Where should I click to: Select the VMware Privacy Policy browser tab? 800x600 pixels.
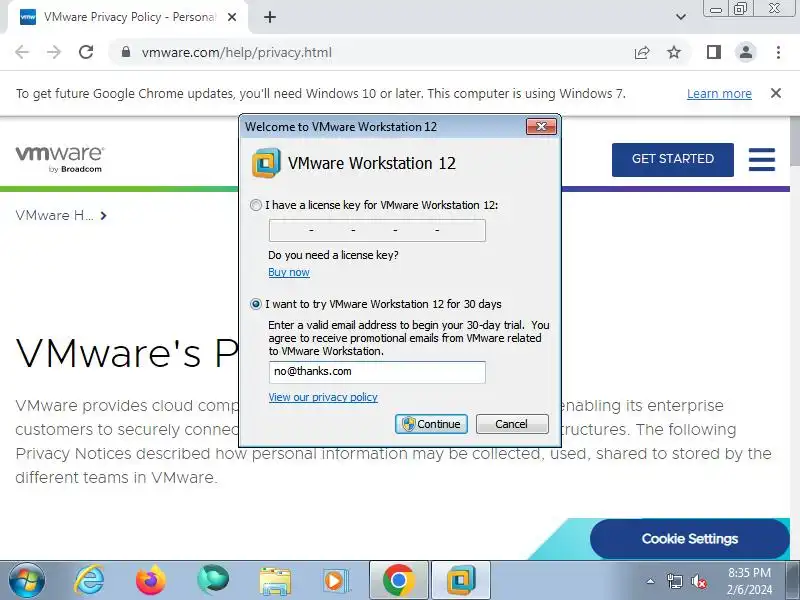[128, 17]
